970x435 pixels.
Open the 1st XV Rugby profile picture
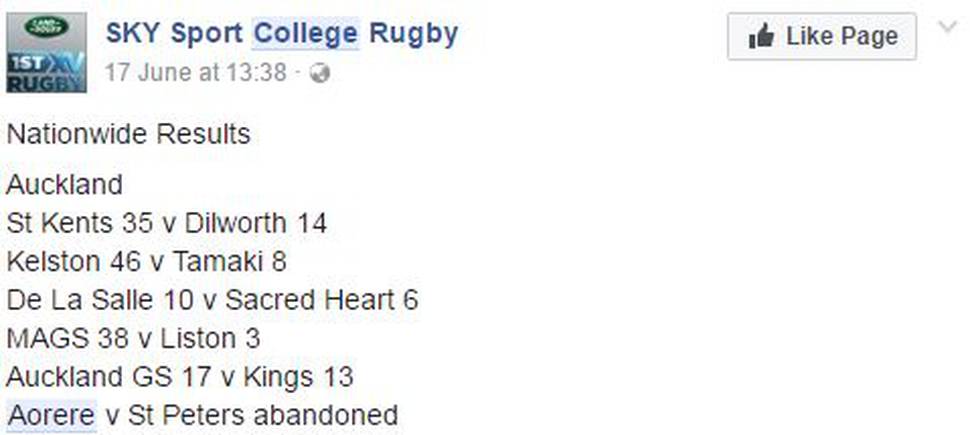tap(46, 53)
